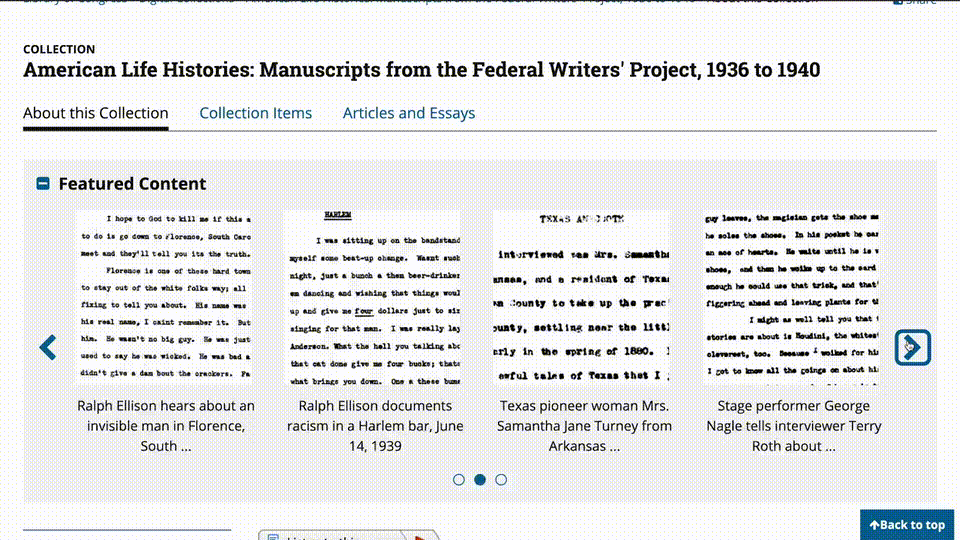Click the American Life Histories collection title
Screen dimensions: 960x540
point(421,70)
